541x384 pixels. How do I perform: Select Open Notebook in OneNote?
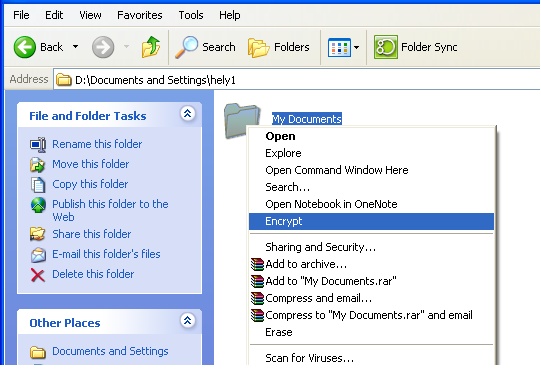point(371,204)
